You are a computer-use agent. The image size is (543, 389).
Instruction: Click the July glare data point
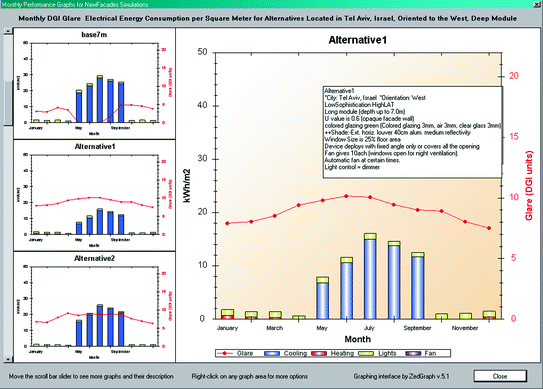pyautogui.click(x=370, y=197)
